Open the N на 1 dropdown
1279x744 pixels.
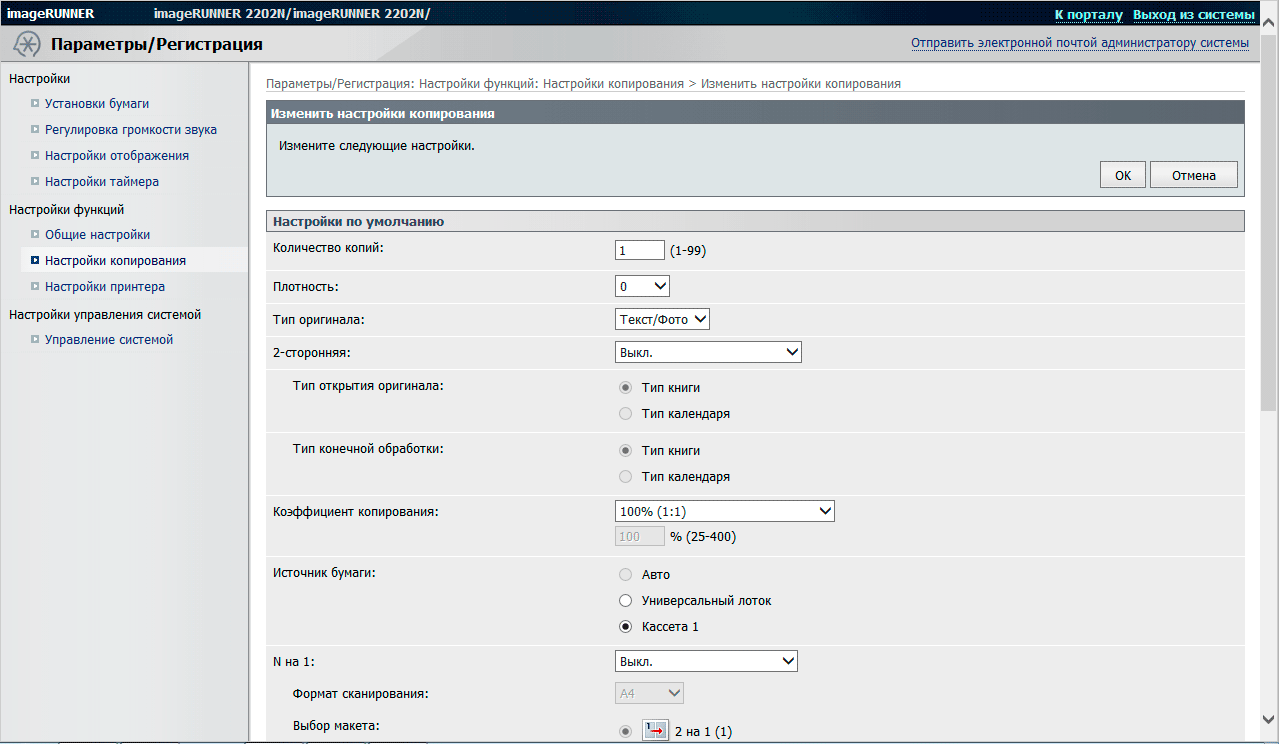[706, 661]
